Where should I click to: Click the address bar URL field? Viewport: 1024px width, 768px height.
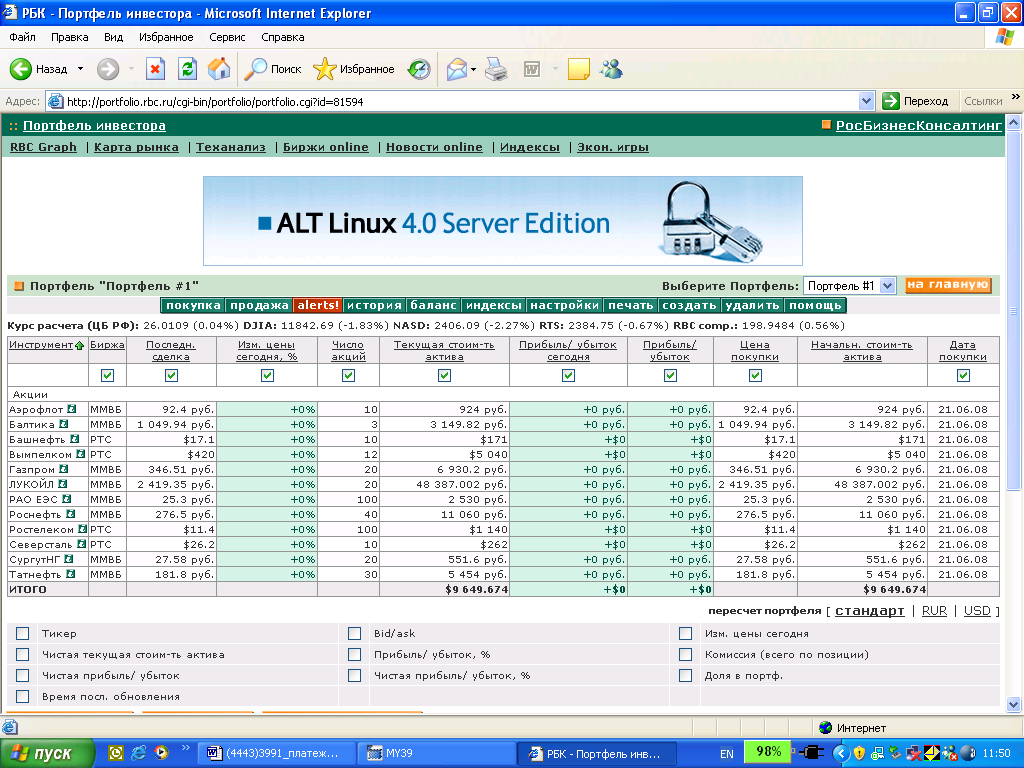[450, 101]
